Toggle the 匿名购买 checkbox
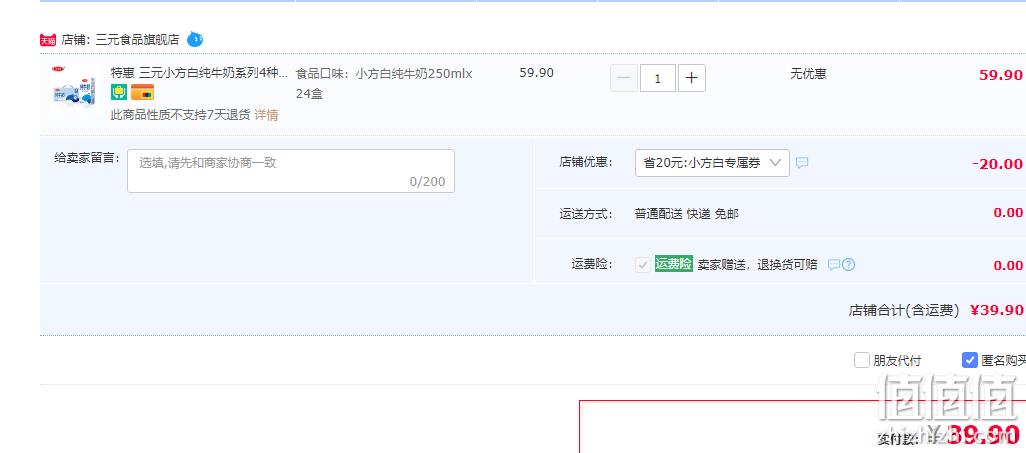The width and height of the screenshot is (1026, 453). (970, 360)
